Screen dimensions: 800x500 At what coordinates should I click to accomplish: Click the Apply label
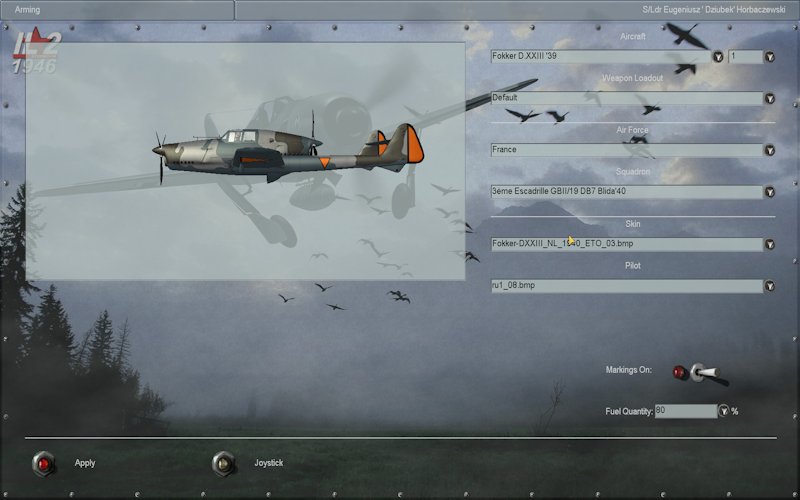click(x=85, y=463)
